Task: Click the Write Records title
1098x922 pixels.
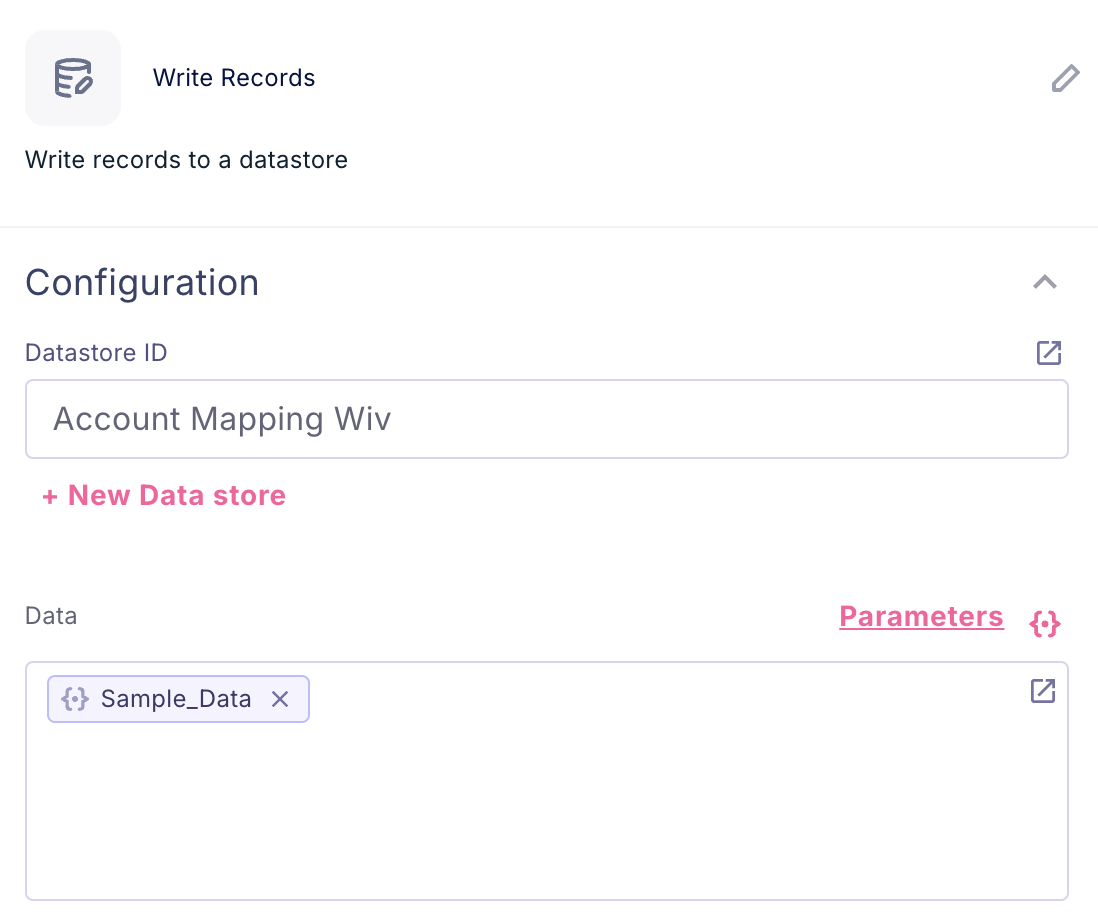Action: coord(234,78)
